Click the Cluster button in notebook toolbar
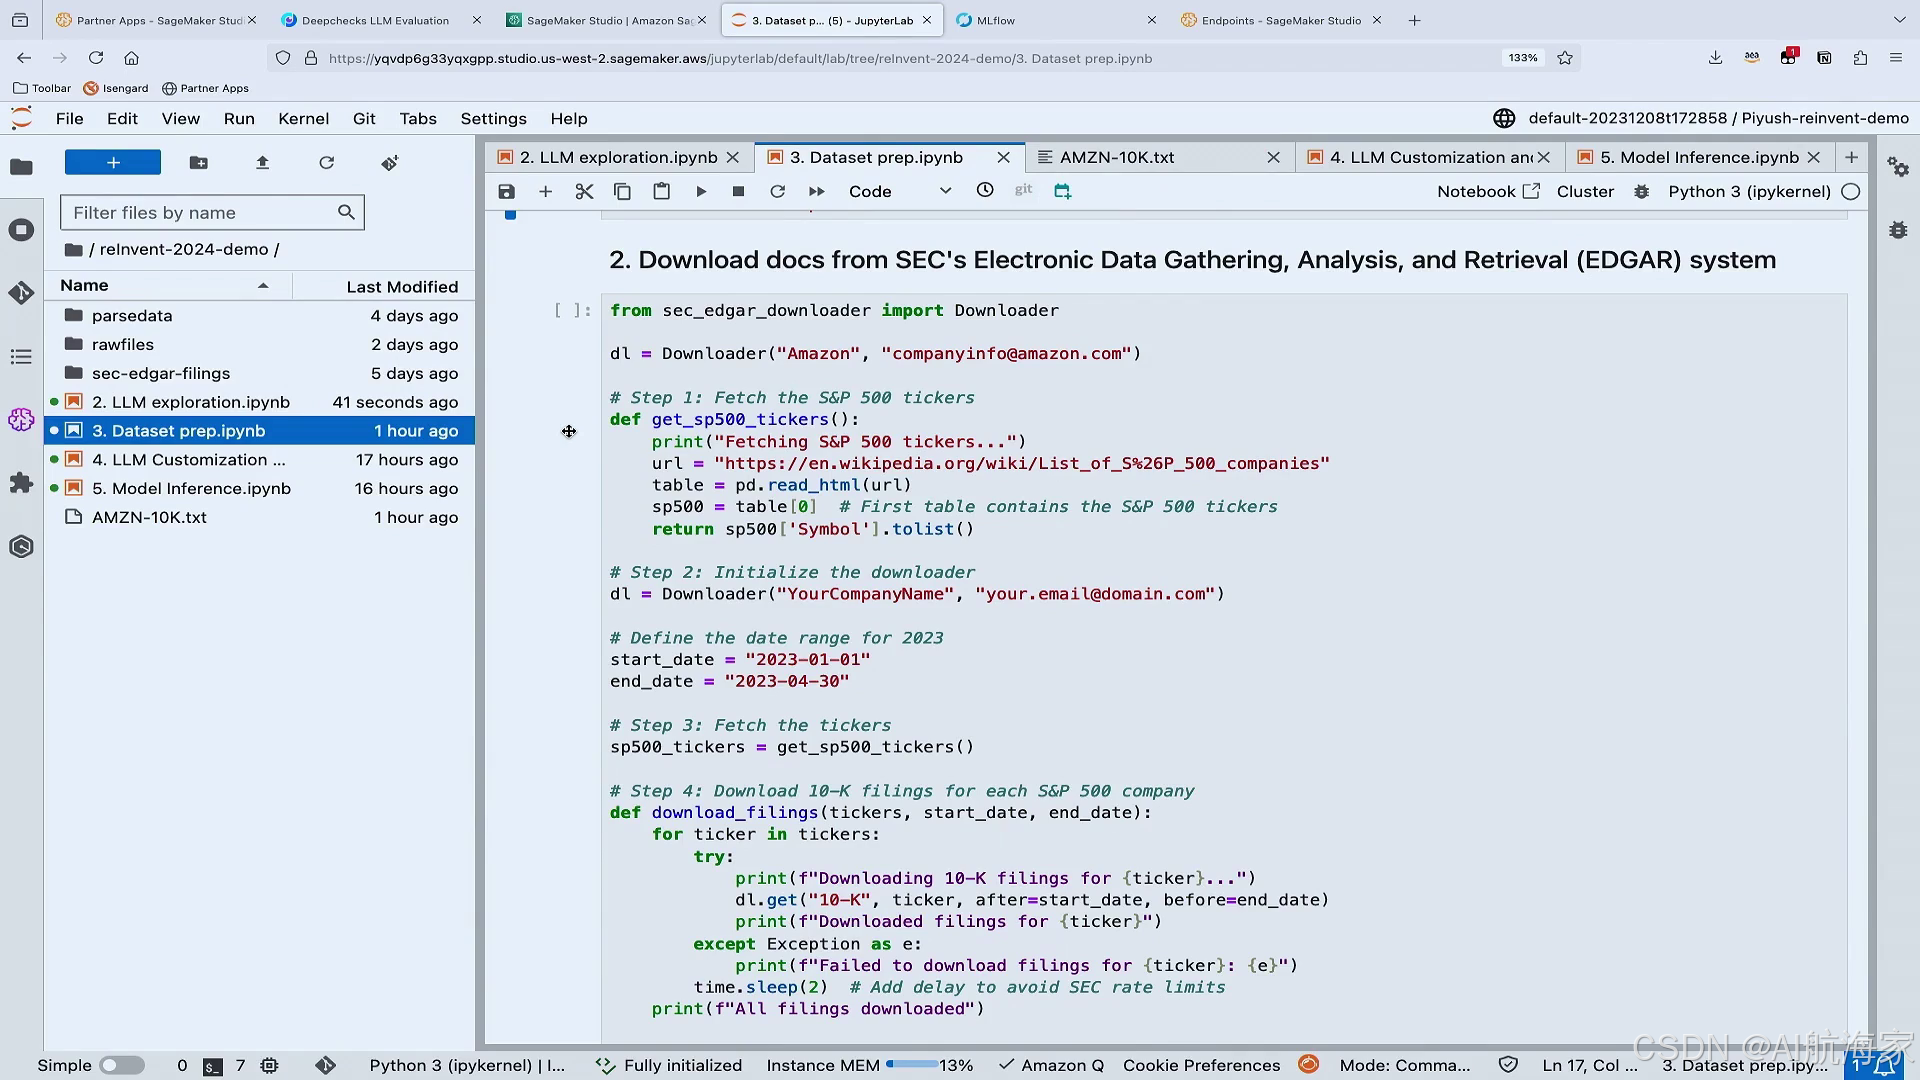 pos(1585,191)
